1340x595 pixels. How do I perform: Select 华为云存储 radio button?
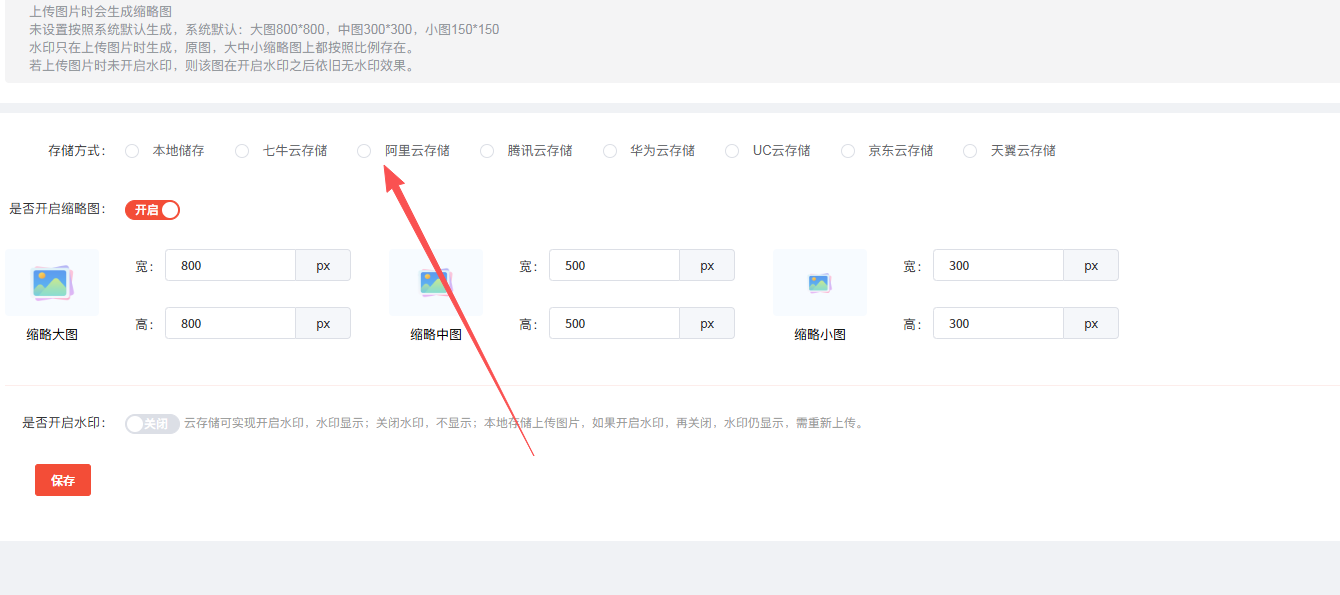click(x=610, y=151)
